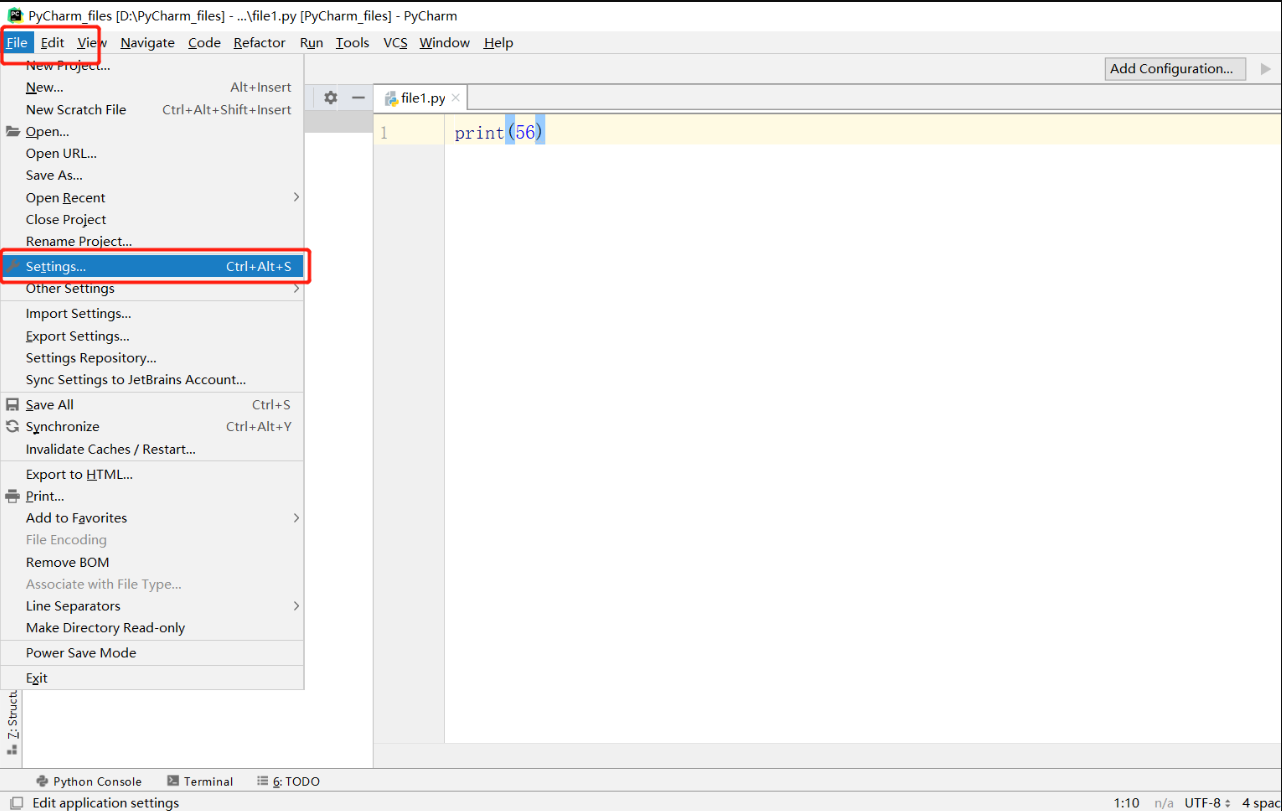Screen dimensions: 1282x811
Task: Click the tool windows toggle icon in the status bar
Action: [x=16, y=802]
